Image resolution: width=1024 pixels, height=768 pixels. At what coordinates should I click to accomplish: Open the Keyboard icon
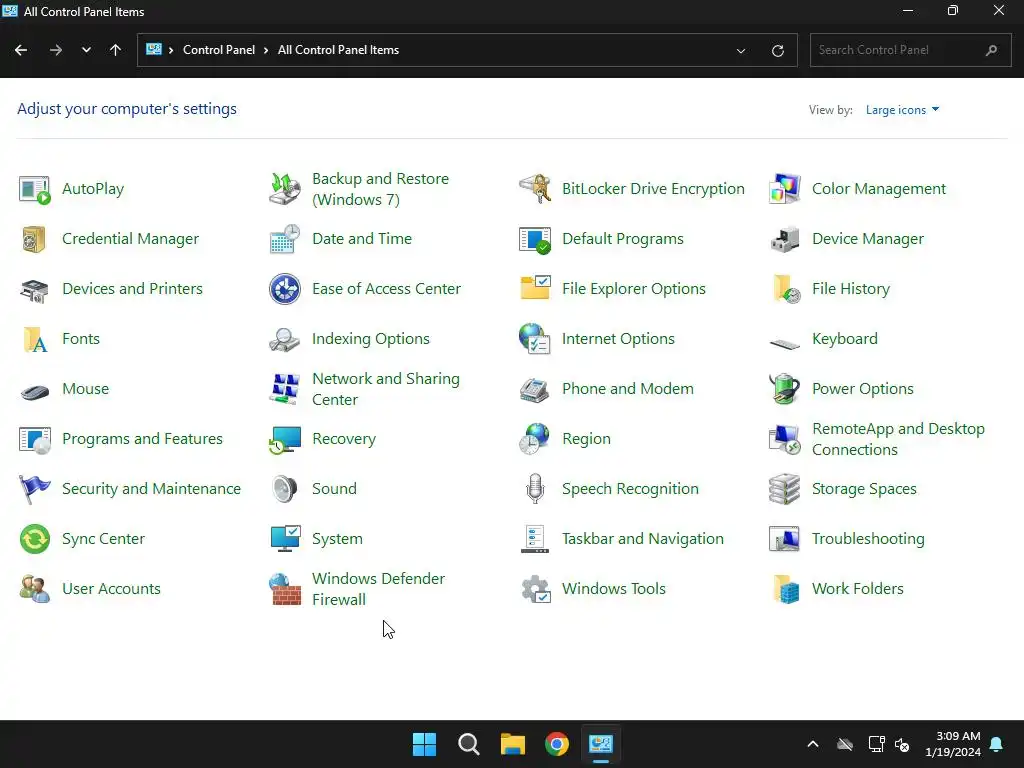pos(785,342)
